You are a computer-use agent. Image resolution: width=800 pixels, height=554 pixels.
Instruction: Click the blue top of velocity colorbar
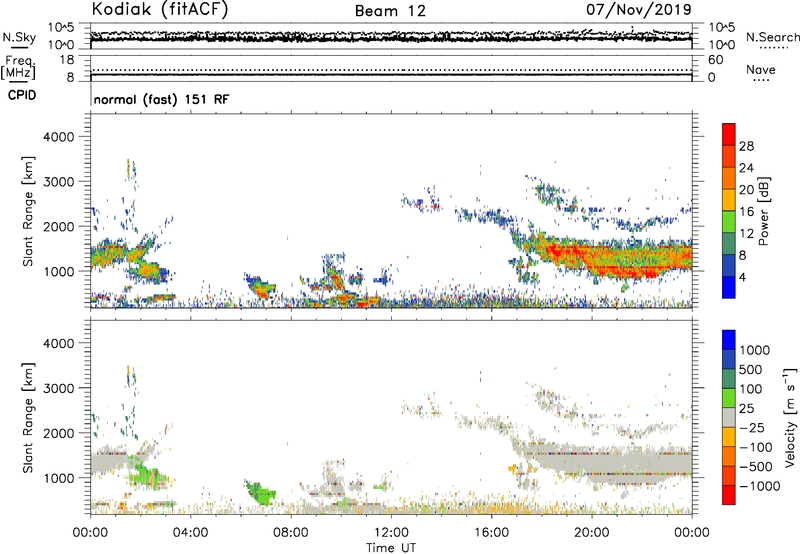tap(729, 340)
